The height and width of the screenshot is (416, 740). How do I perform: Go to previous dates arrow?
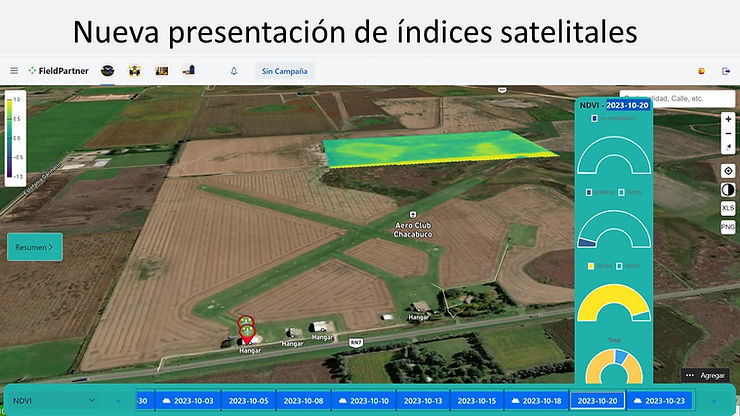118,401
